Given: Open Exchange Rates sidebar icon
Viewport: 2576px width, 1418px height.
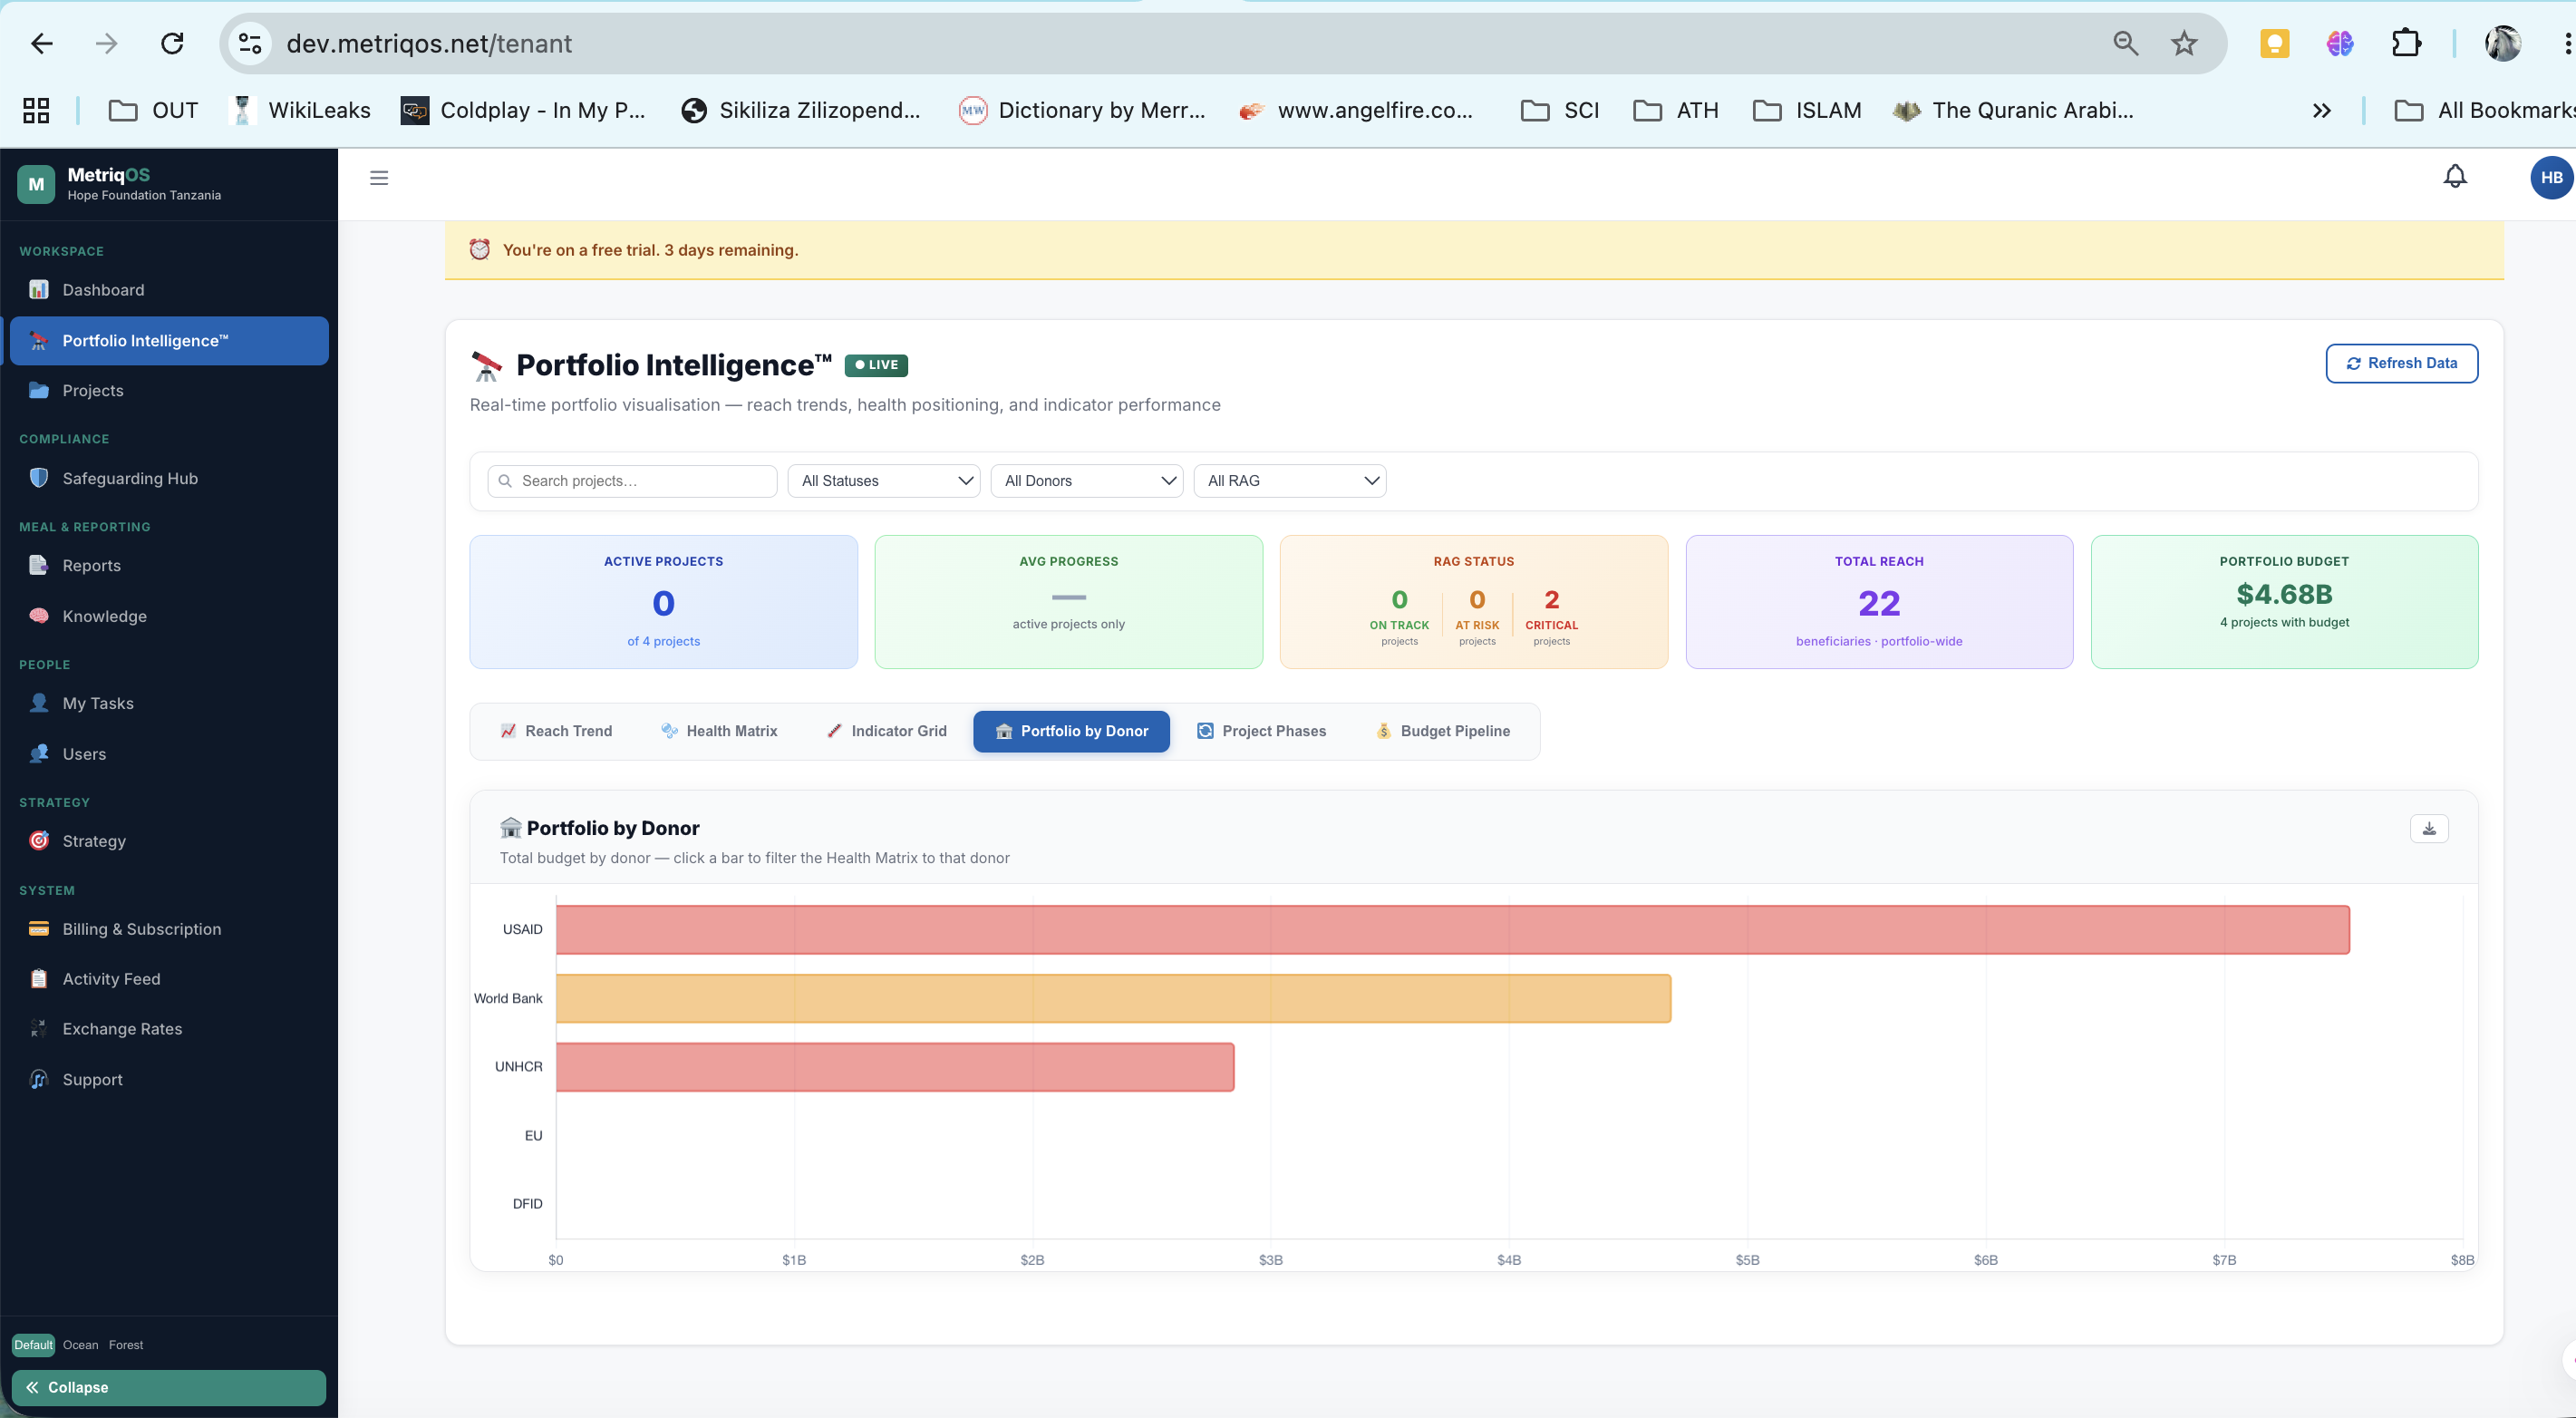Looking at the screenshot, I should 39,1029.
